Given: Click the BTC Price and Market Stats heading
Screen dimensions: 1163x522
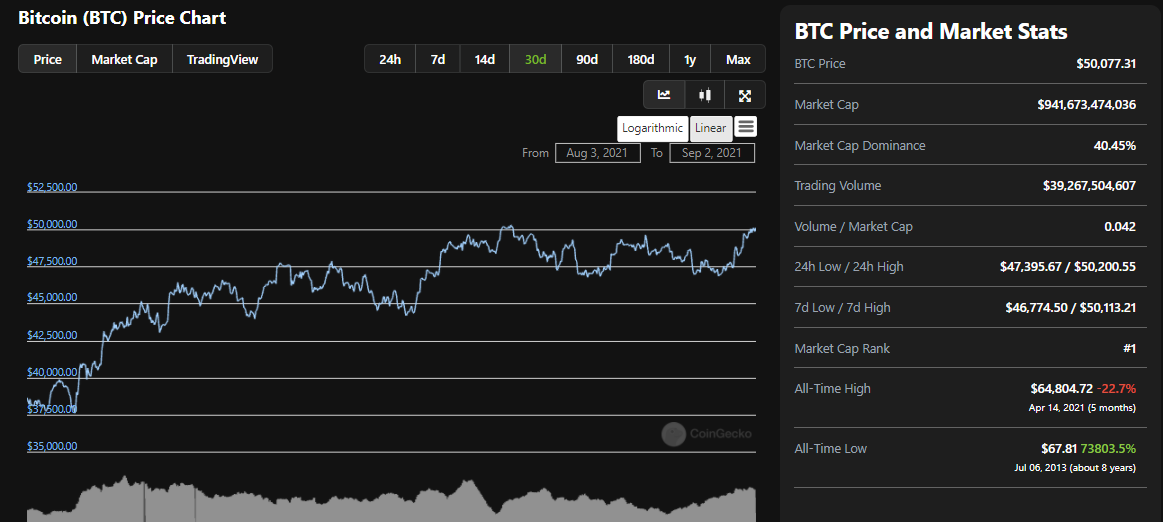Looking at the screenshot, I should [931, 31].
